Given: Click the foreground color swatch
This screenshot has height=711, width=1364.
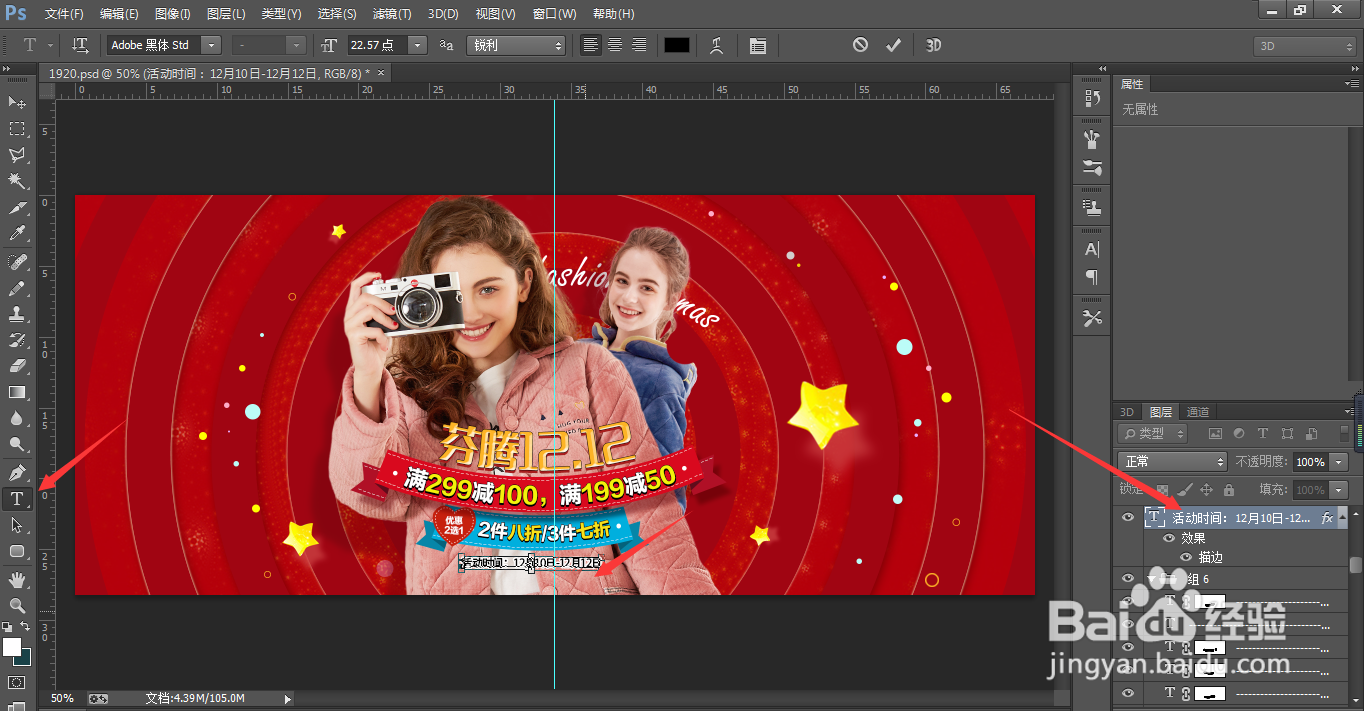Looking at the screenshot, I should click(x=12, y=647).
